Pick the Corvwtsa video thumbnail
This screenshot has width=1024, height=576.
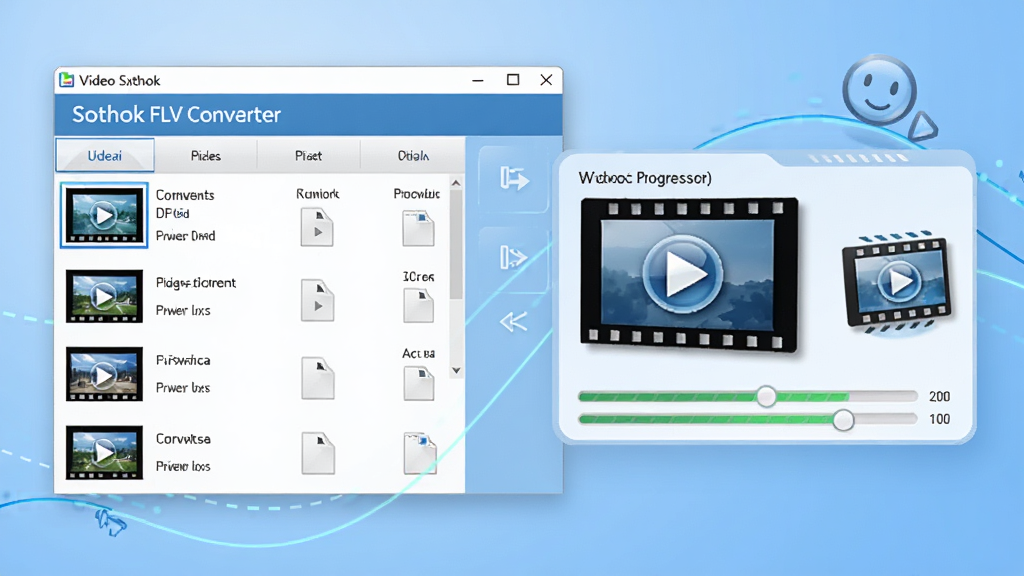pyautogui.click(x=104, y=452)
